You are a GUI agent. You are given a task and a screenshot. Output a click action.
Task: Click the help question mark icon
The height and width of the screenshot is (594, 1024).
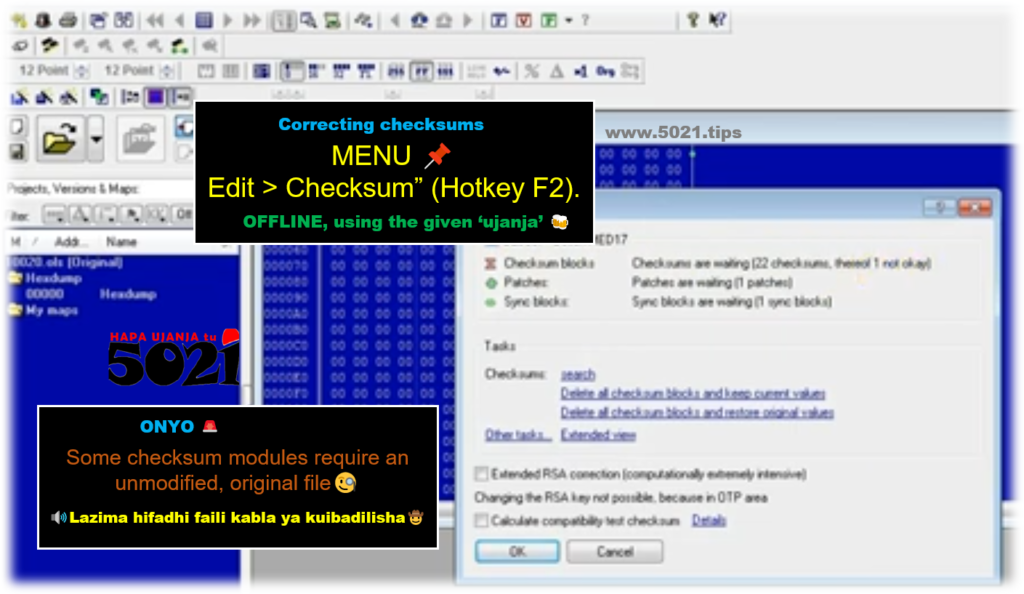[692, 19]
